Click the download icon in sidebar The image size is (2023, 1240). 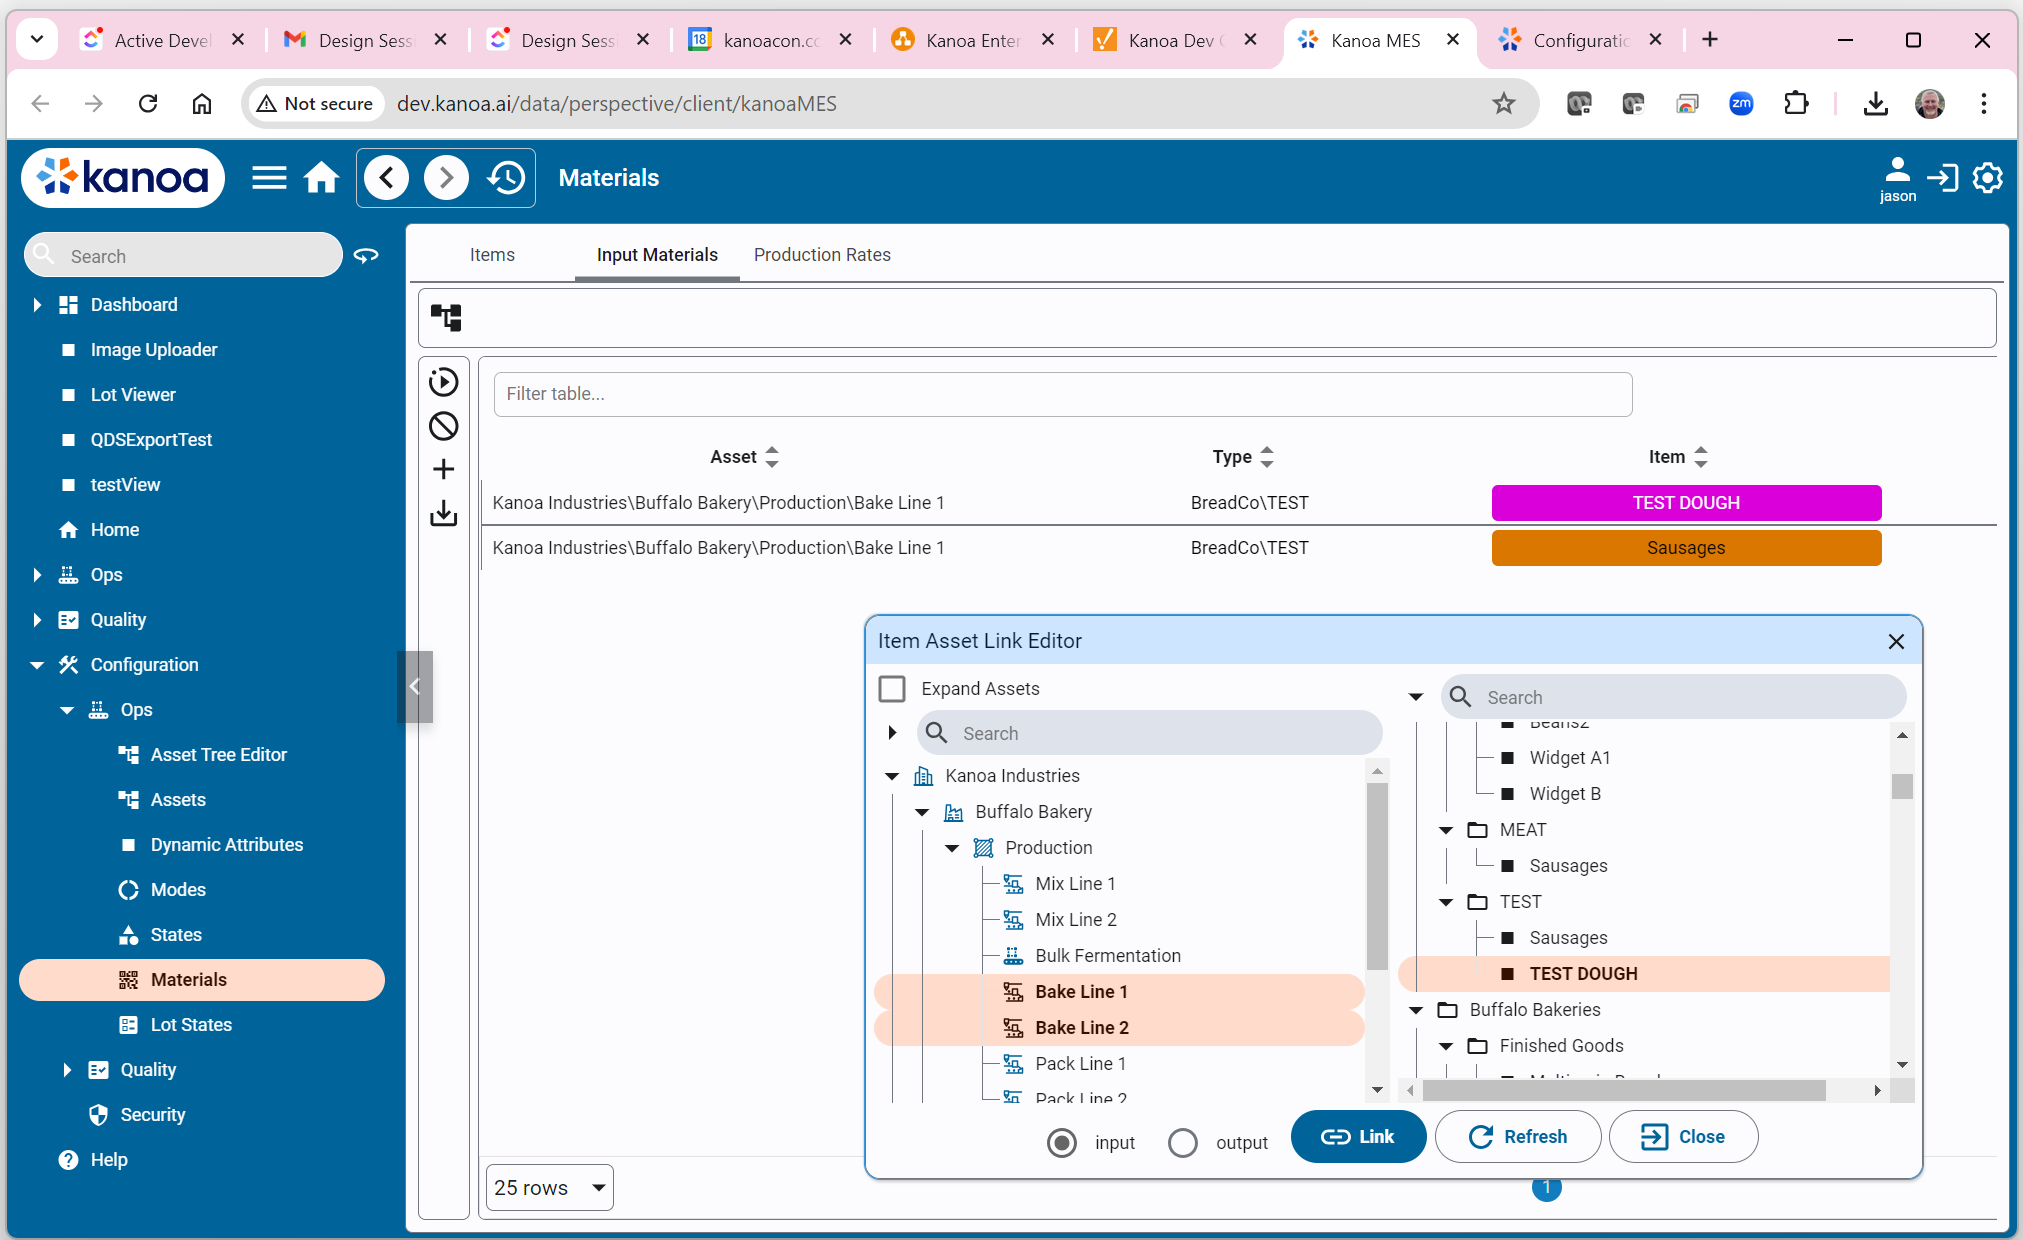coord(445,512)
